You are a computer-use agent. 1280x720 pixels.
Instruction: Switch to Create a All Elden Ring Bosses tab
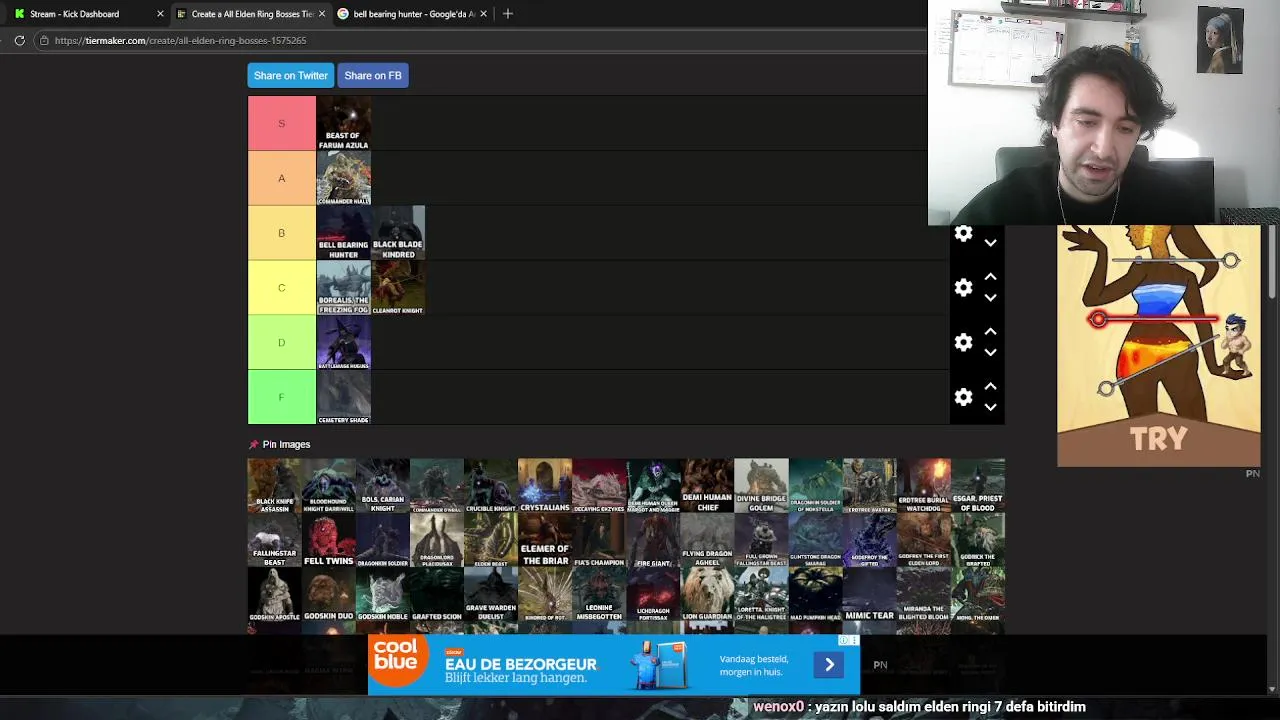[x=250, y=14]
